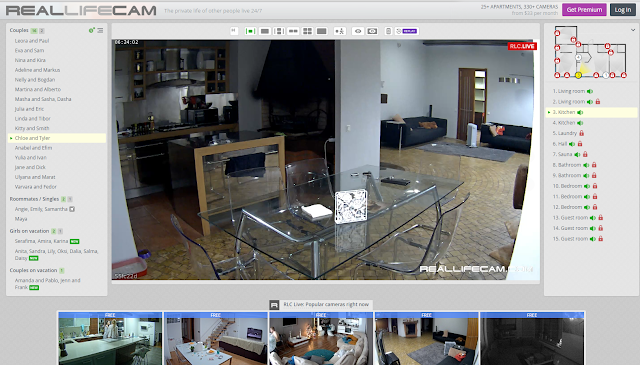Open the Leora and Paul apartment

coord(32,41)
